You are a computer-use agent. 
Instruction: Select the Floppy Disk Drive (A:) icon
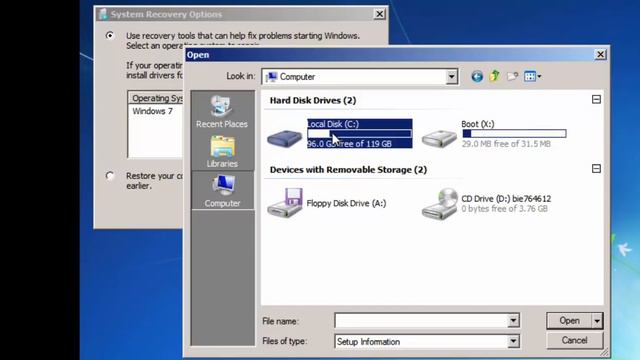tap(285, 203)
